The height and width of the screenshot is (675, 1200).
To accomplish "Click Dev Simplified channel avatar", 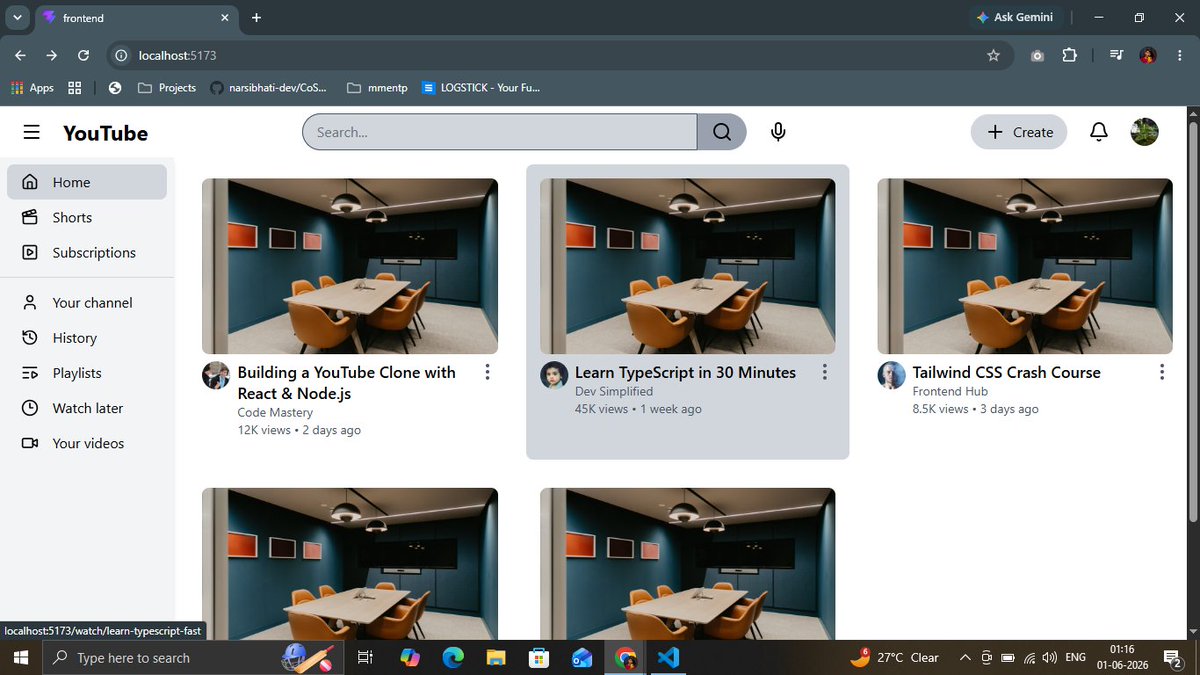I will tap(554, 376).
